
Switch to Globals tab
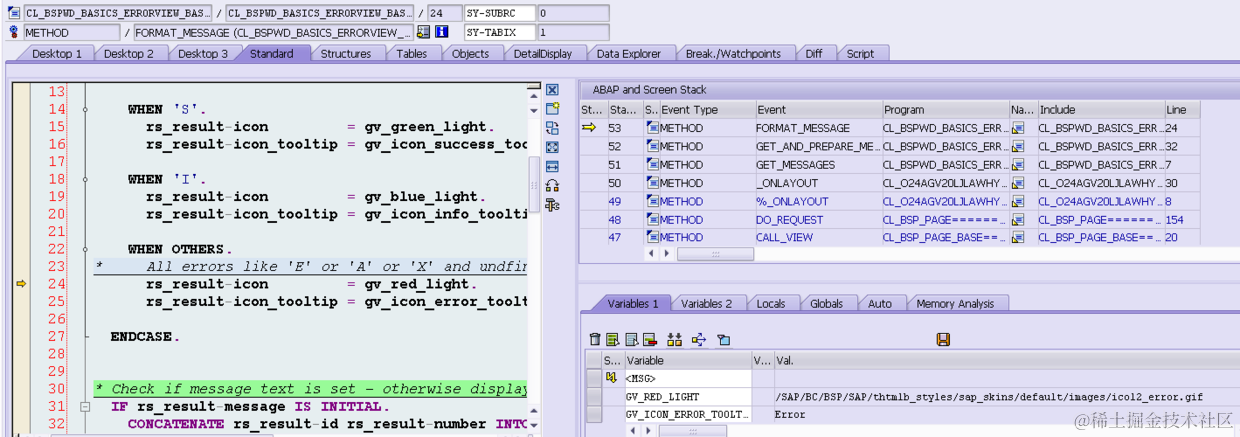826,304
